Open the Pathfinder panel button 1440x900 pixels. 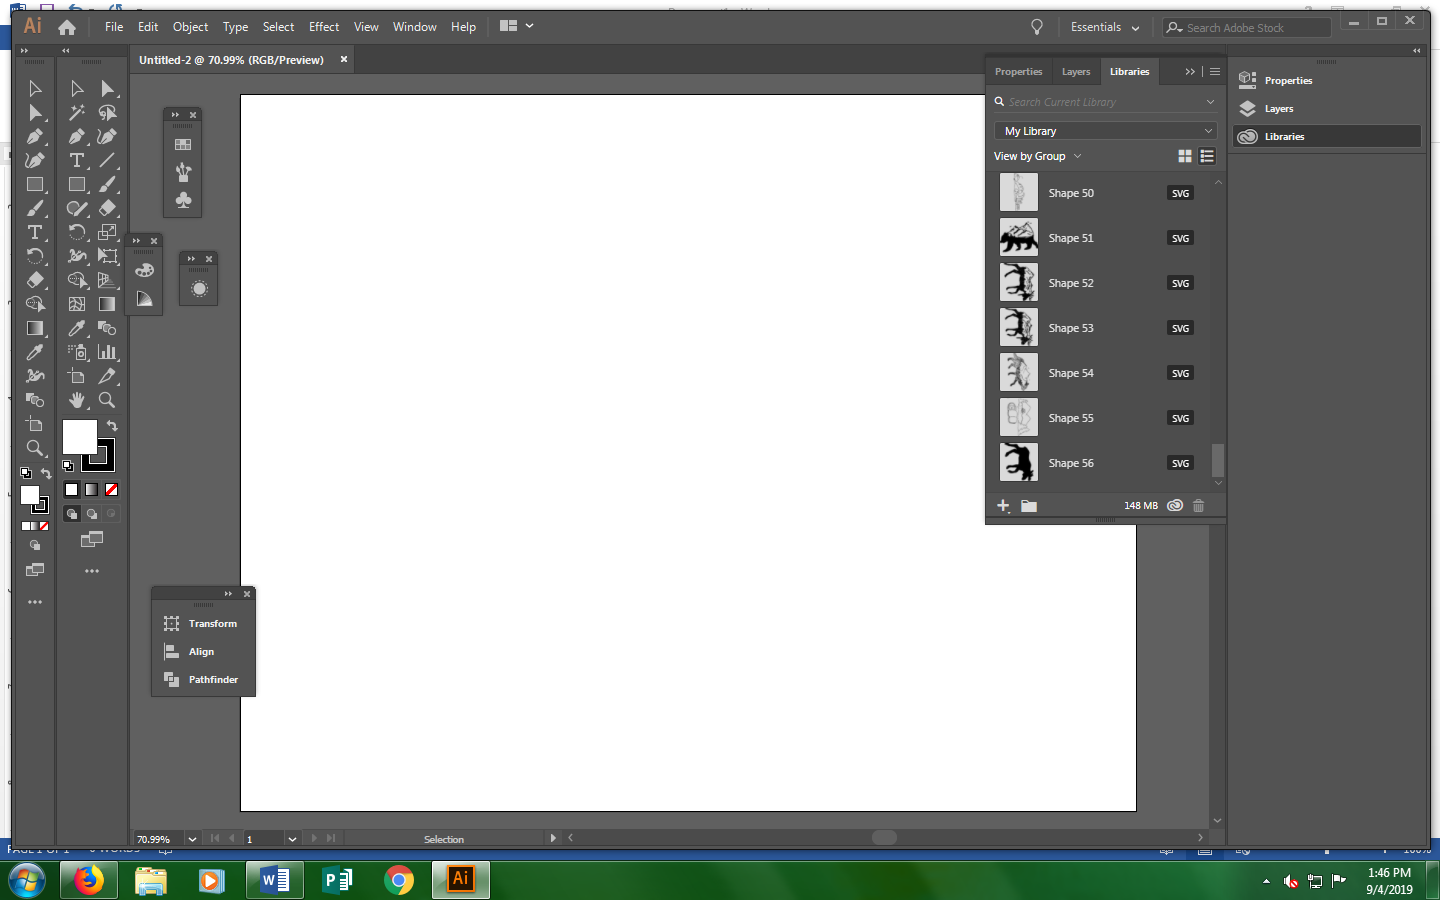tap(203, 679)
